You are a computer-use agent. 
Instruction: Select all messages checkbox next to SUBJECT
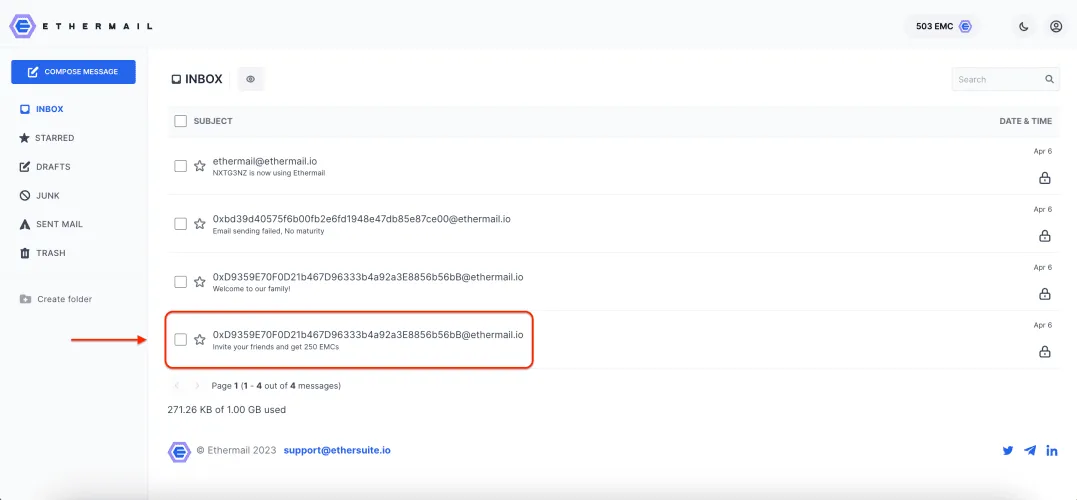tap(181, 121)
